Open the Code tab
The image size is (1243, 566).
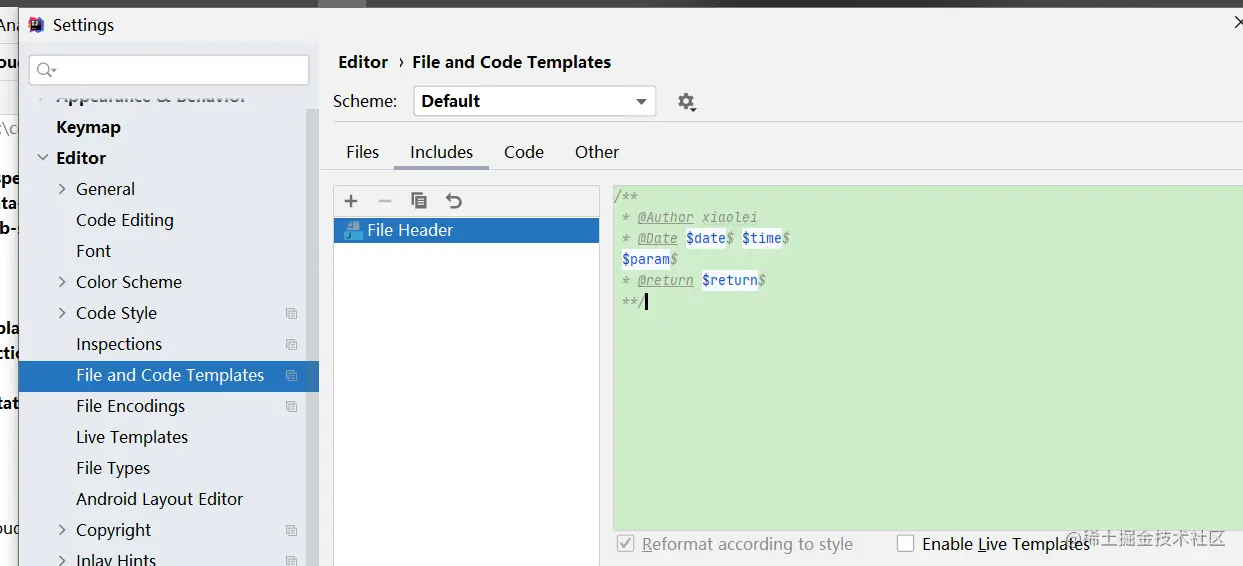click(x=524, y=152)
